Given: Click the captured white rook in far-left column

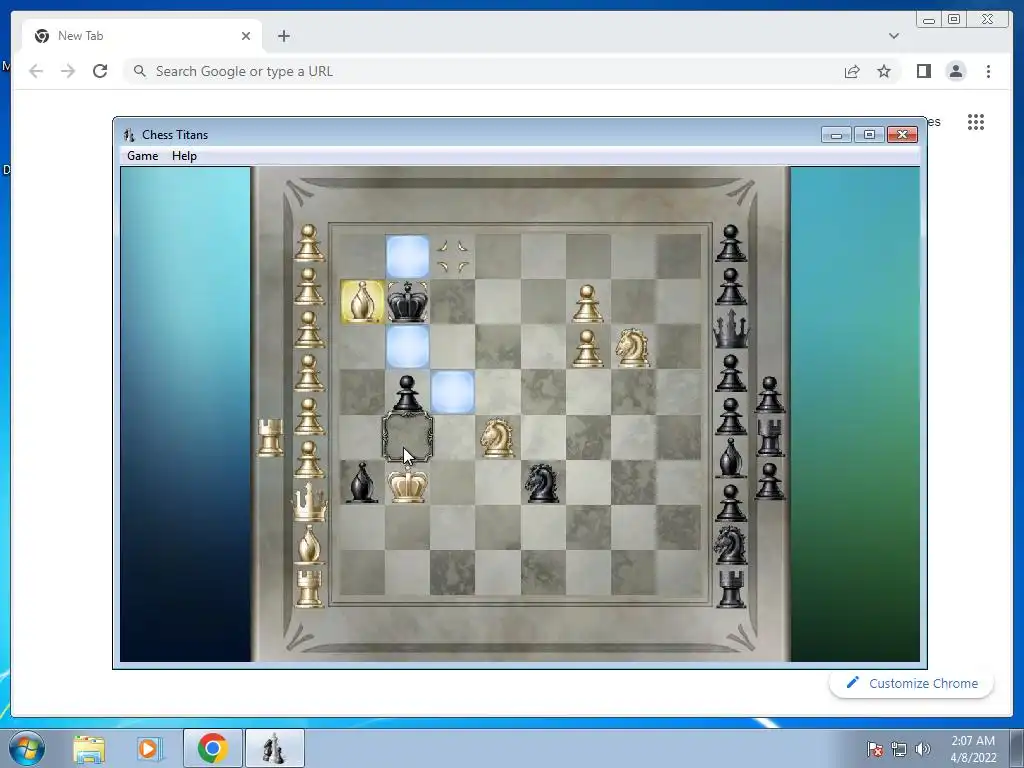Looking at the screenshot, I should [270, 438].
